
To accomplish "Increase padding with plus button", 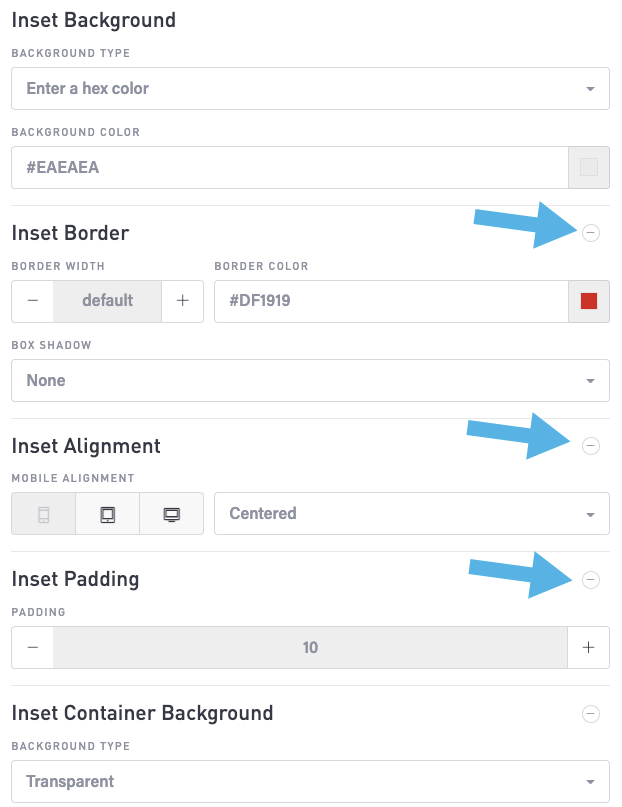I will click(x=589, y=647).
